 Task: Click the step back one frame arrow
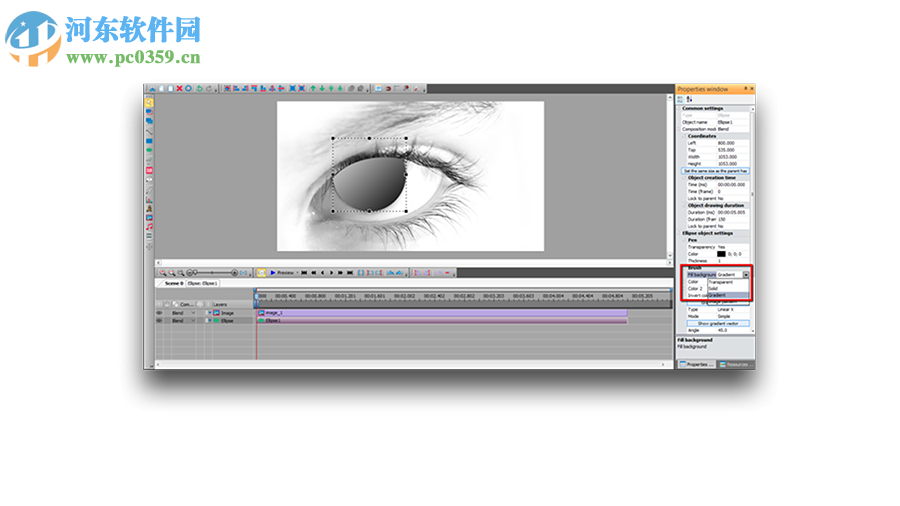point(323,273)
